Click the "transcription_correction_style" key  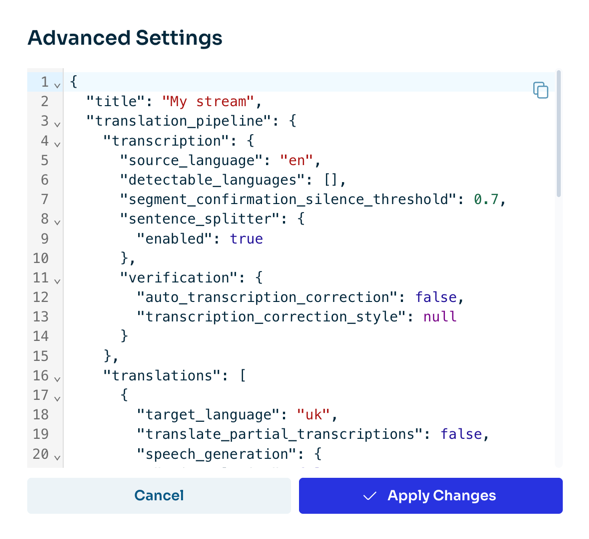click(x=271, y=317)
